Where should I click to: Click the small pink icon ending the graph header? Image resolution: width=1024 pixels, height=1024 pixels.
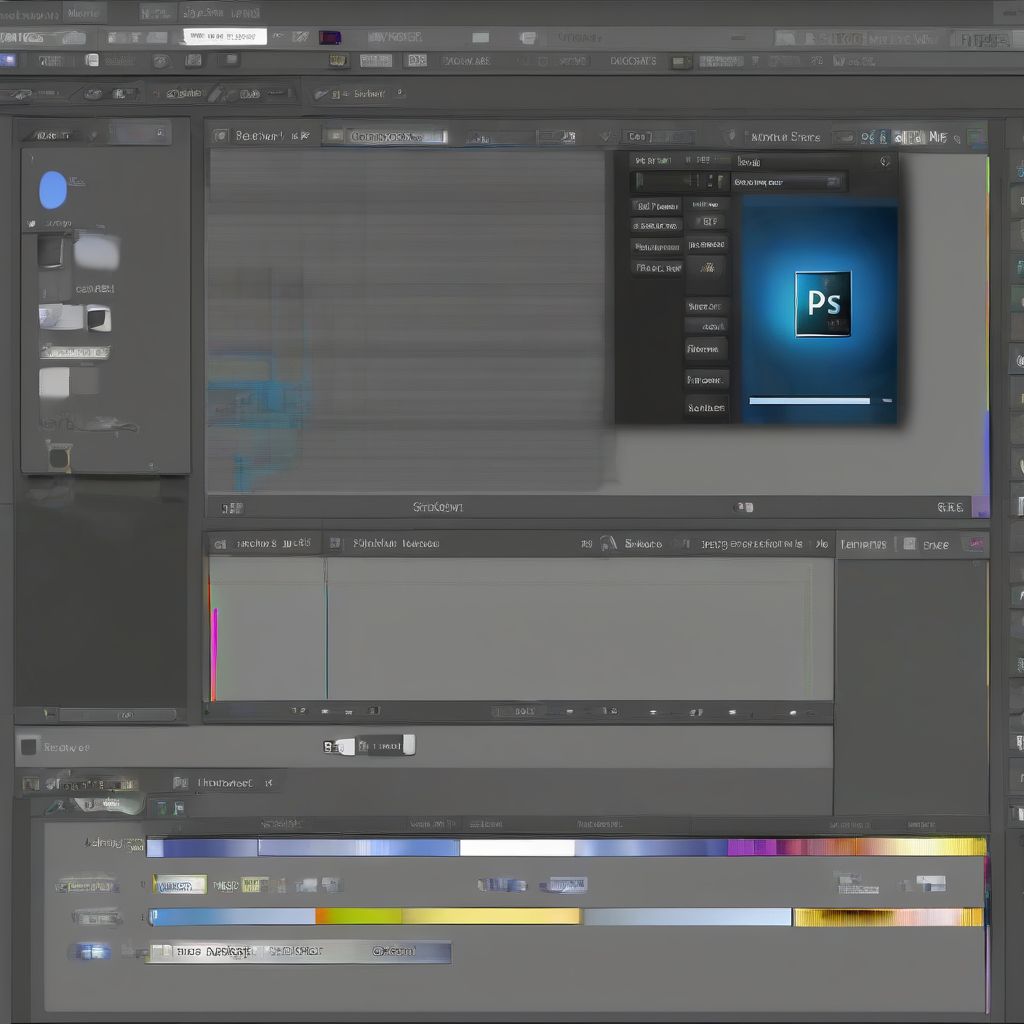coord(976,543)
